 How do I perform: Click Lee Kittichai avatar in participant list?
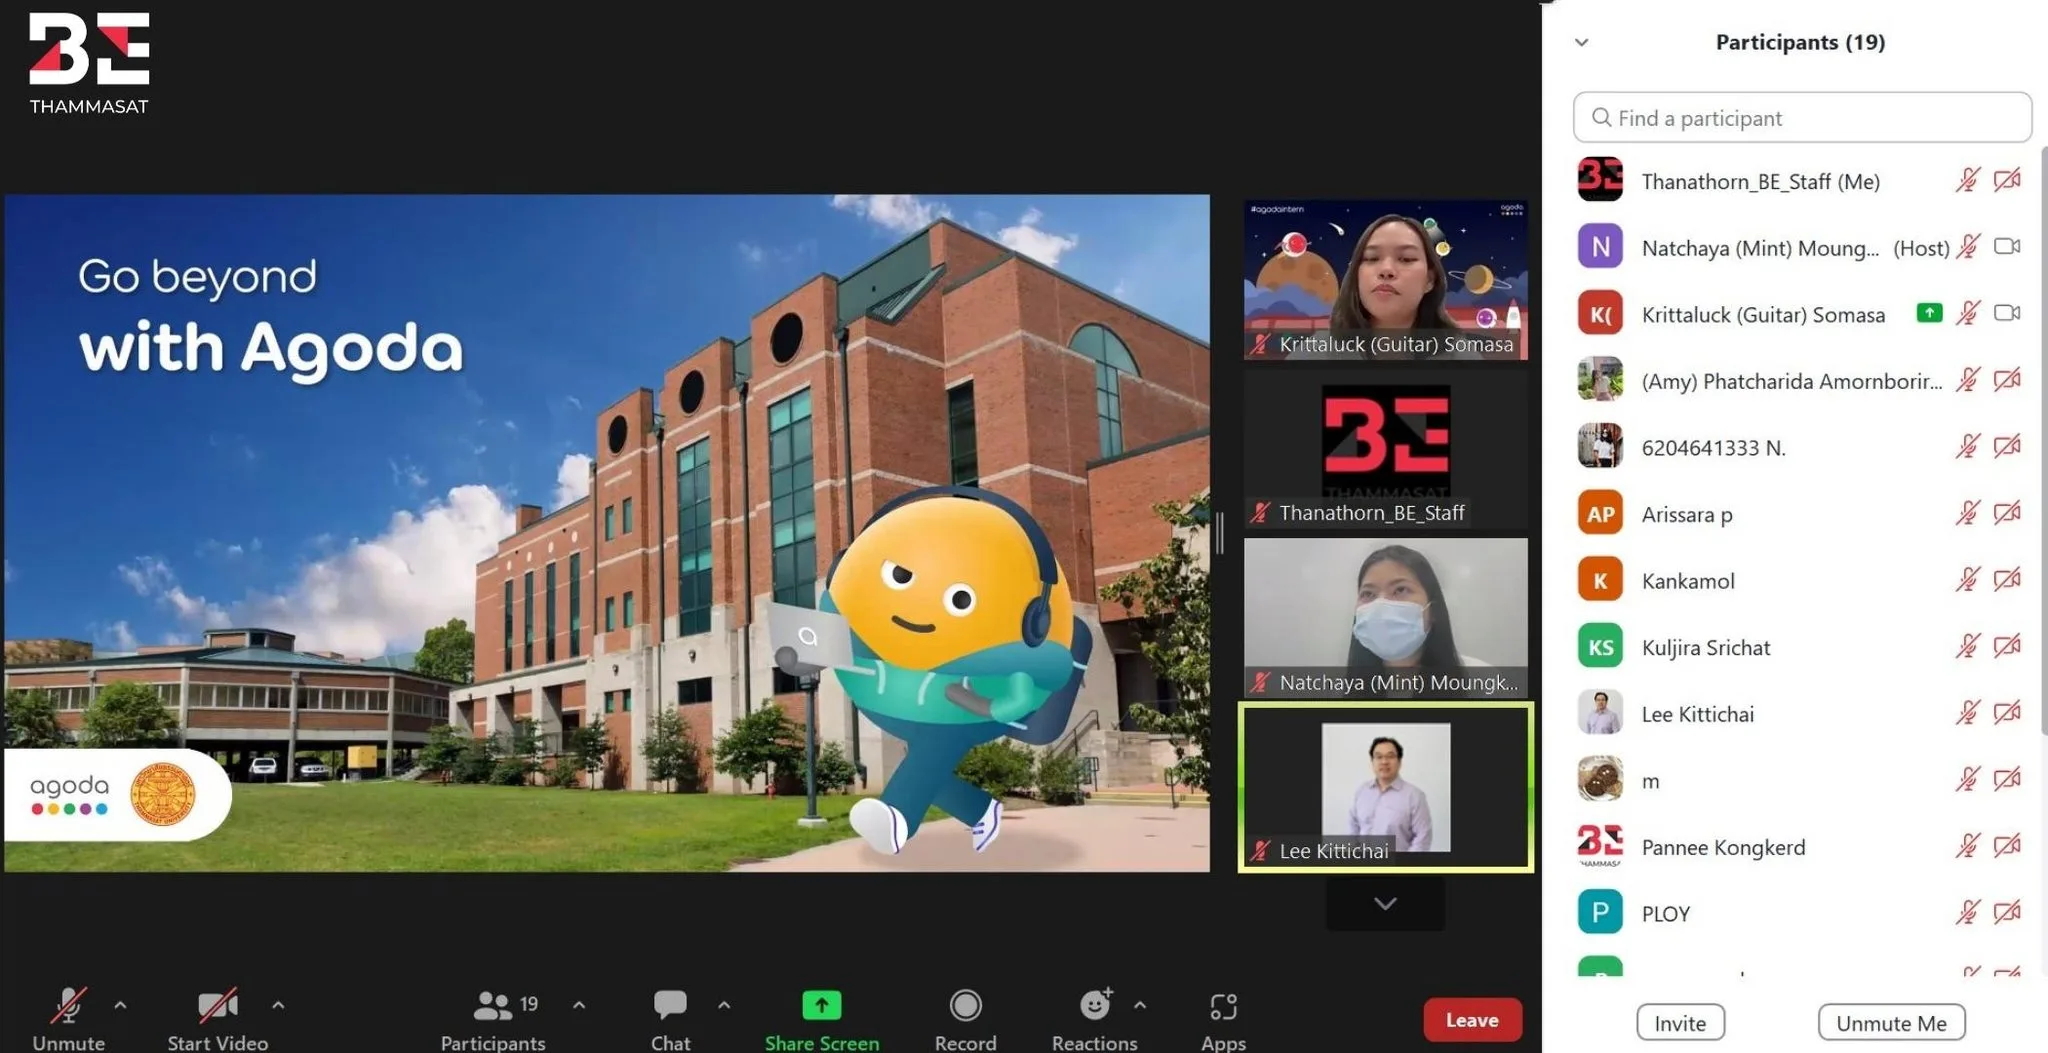(1600, 713)
